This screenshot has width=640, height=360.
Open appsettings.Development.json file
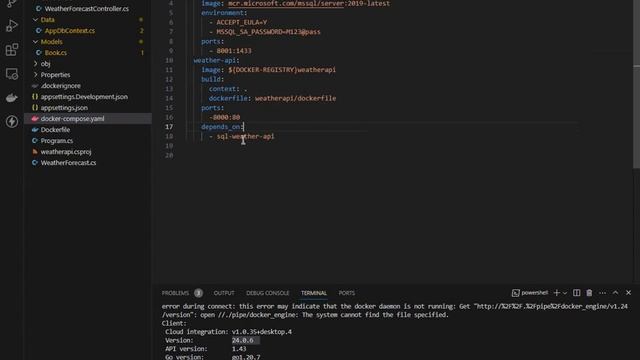(x=84, y=97)
